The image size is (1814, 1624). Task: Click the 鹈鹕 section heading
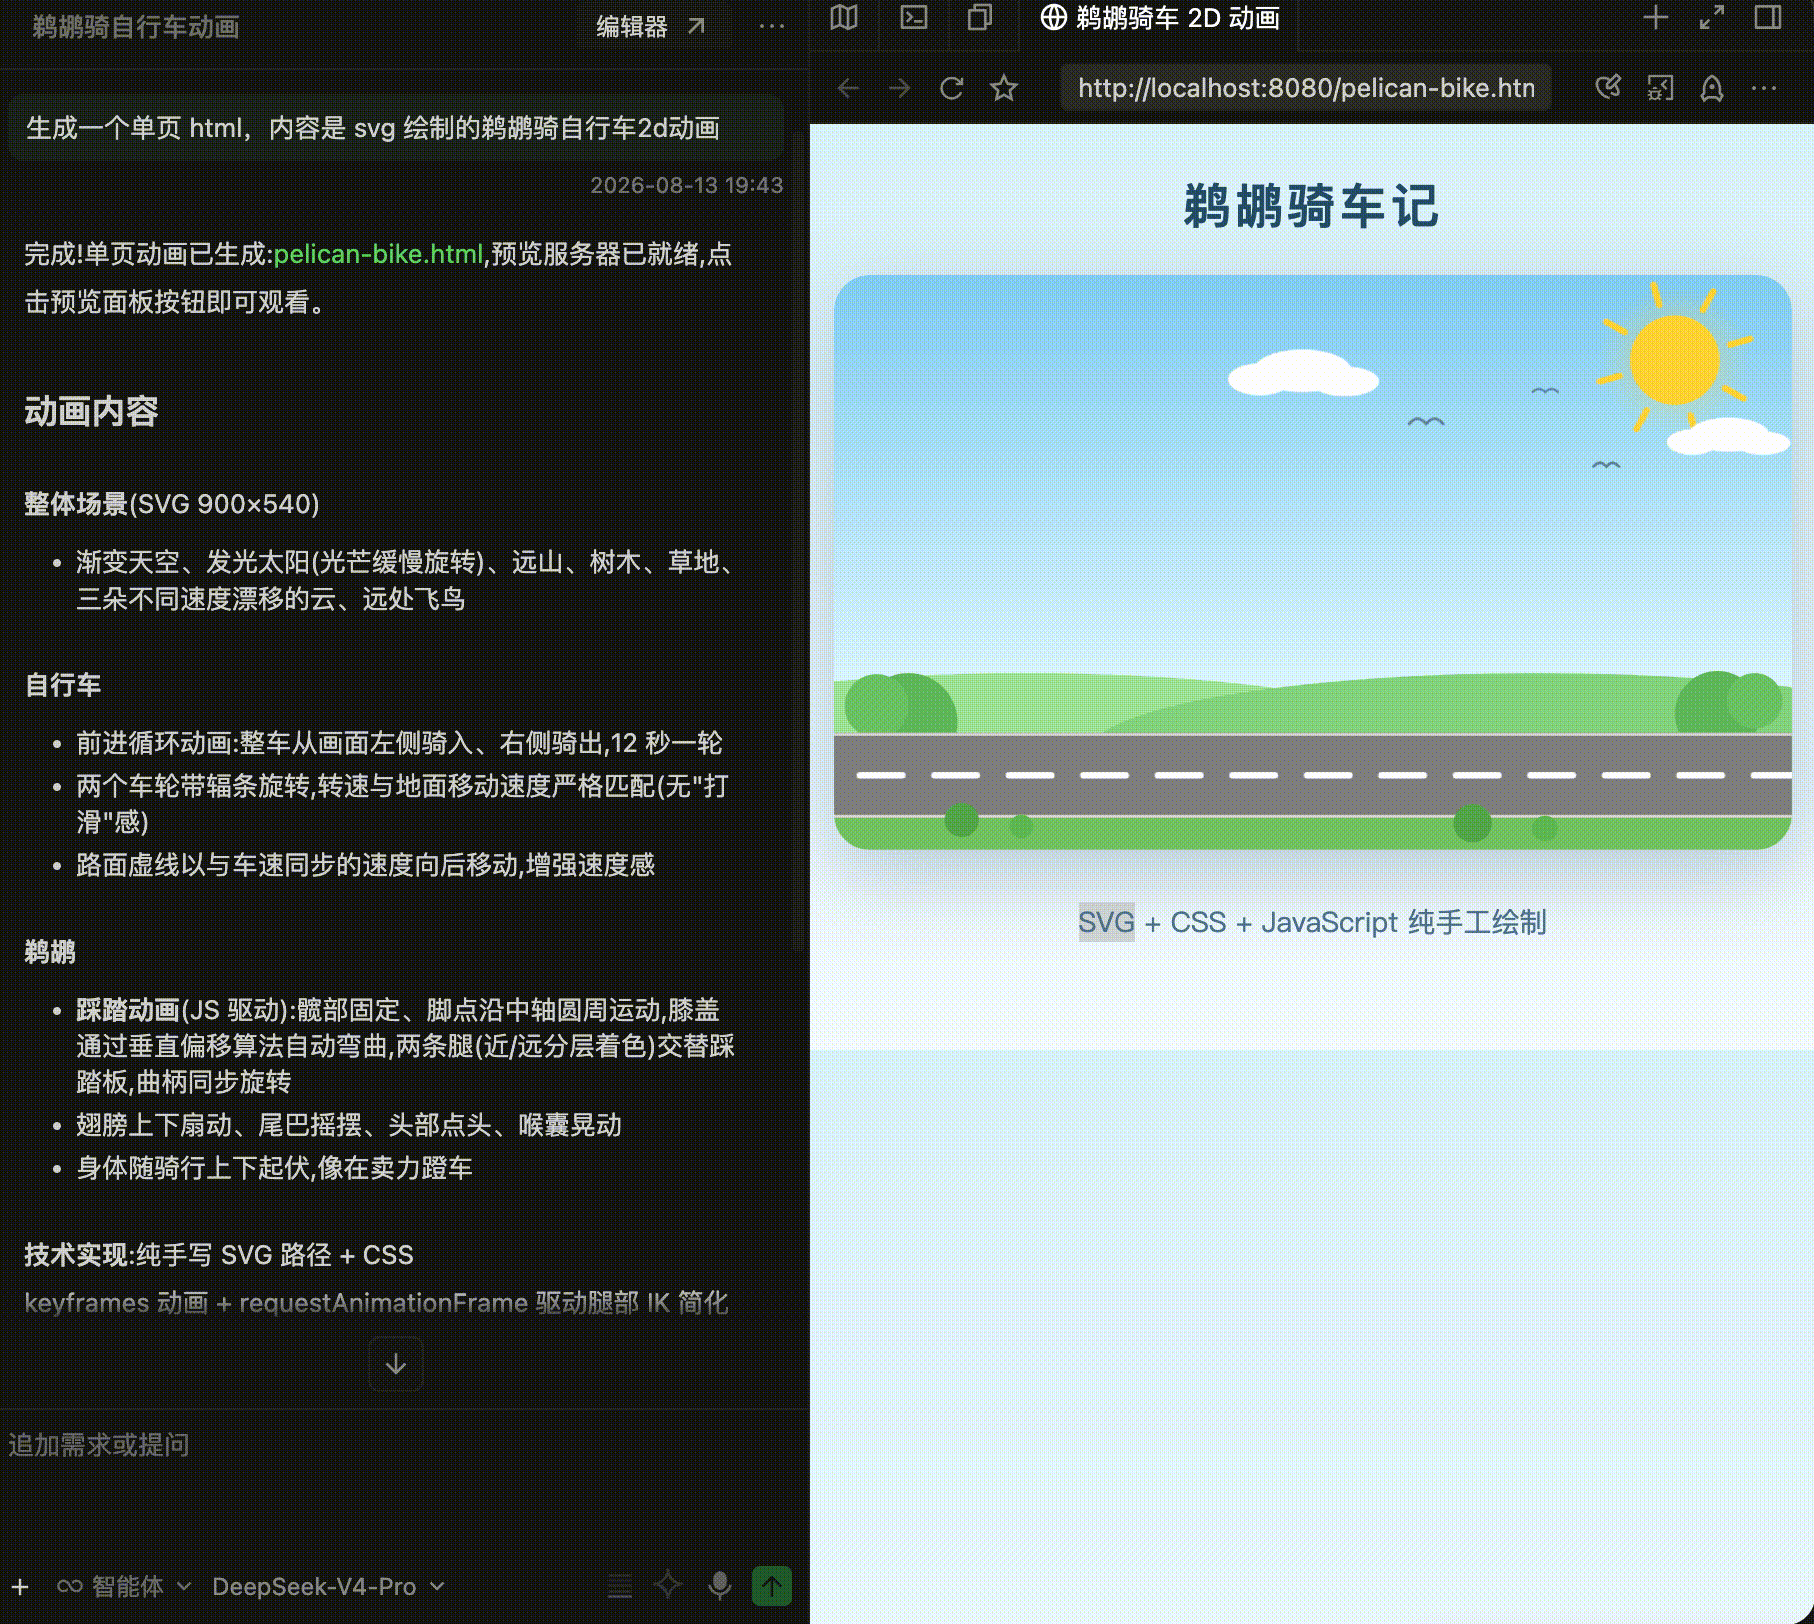coord(50,952)
